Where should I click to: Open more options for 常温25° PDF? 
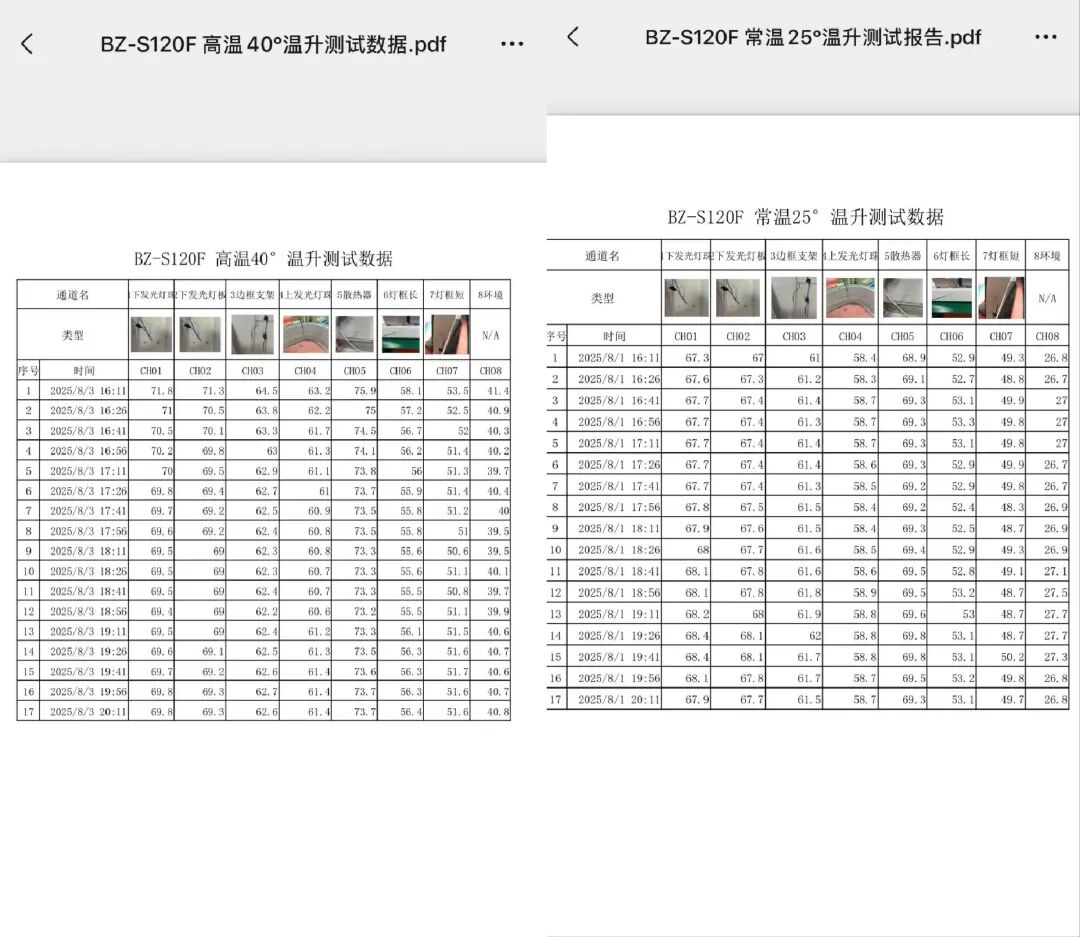(1046, 37)
